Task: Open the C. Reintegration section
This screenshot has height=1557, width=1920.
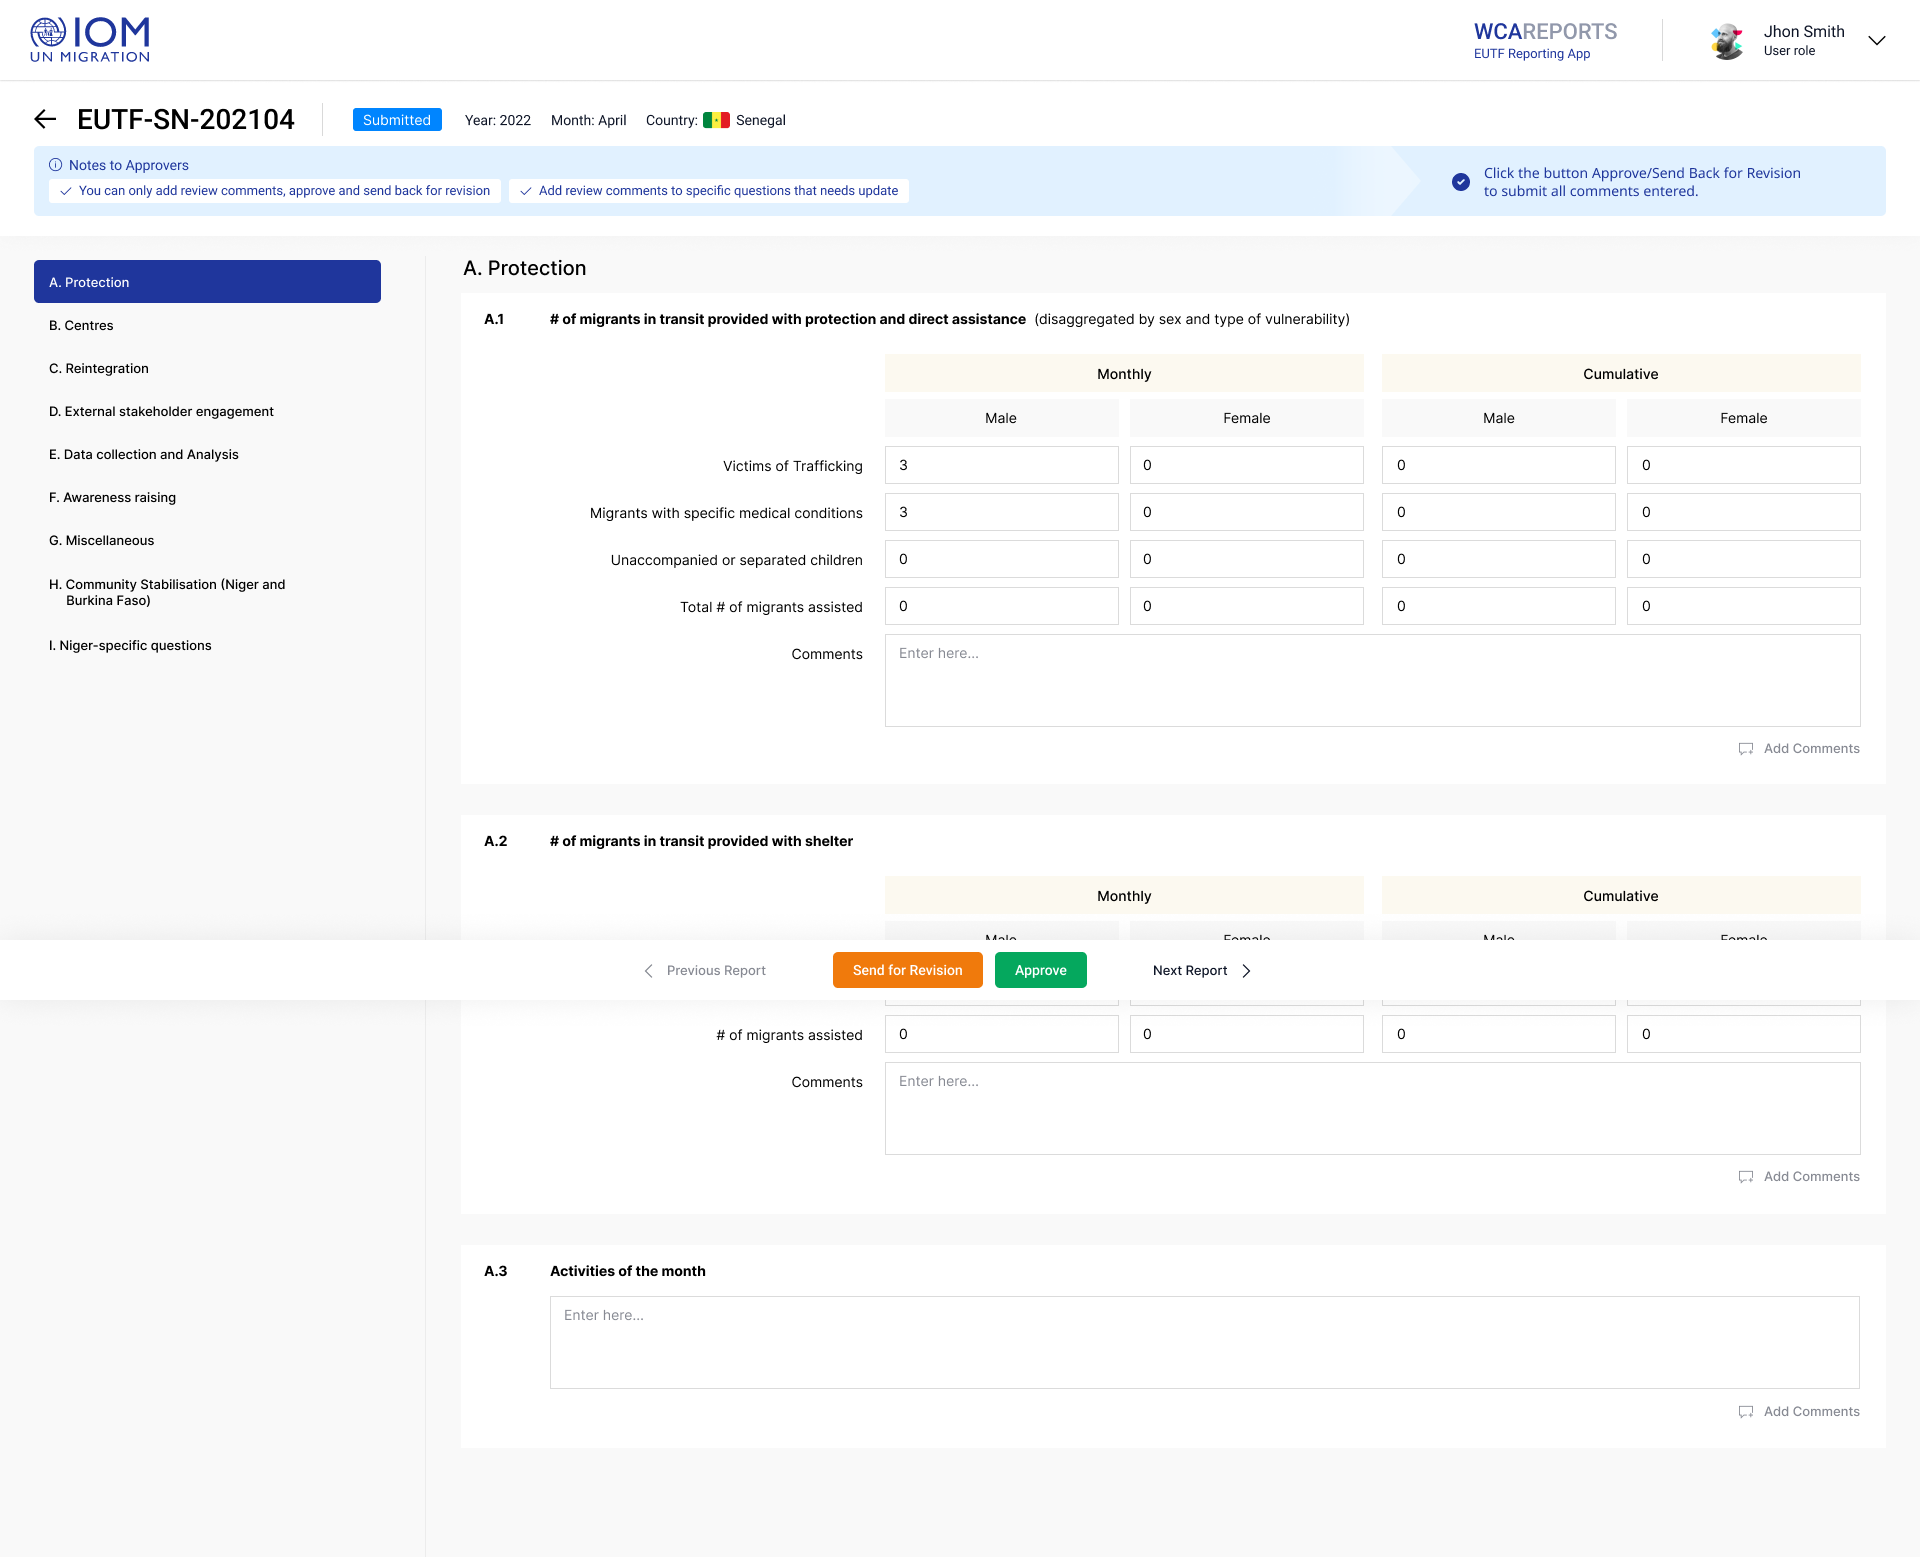Action: click(99, 369)
